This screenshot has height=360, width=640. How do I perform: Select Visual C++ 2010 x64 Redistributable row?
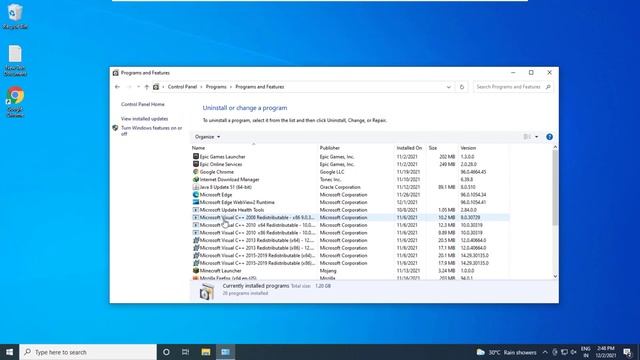click(350, 225)
